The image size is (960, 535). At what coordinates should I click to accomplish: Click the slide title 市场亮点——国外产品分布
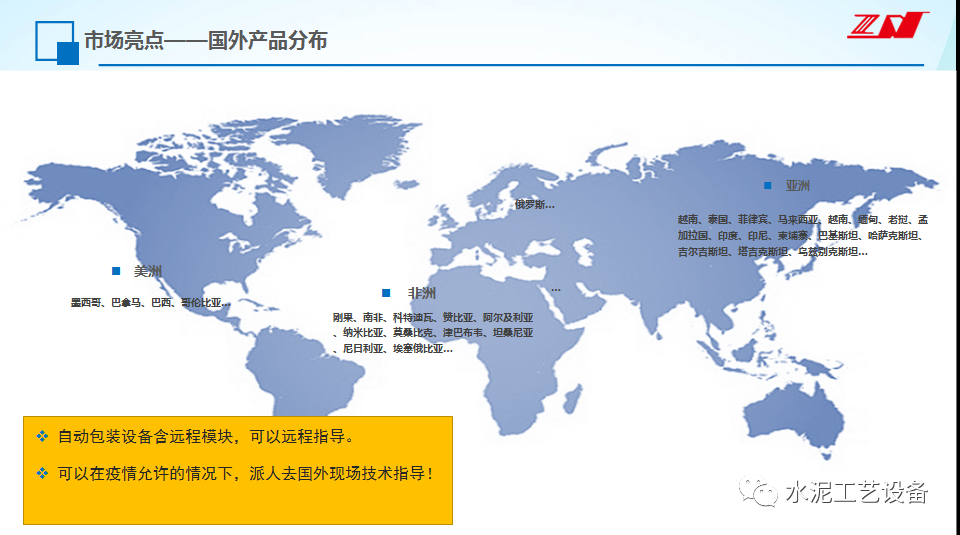206,40
